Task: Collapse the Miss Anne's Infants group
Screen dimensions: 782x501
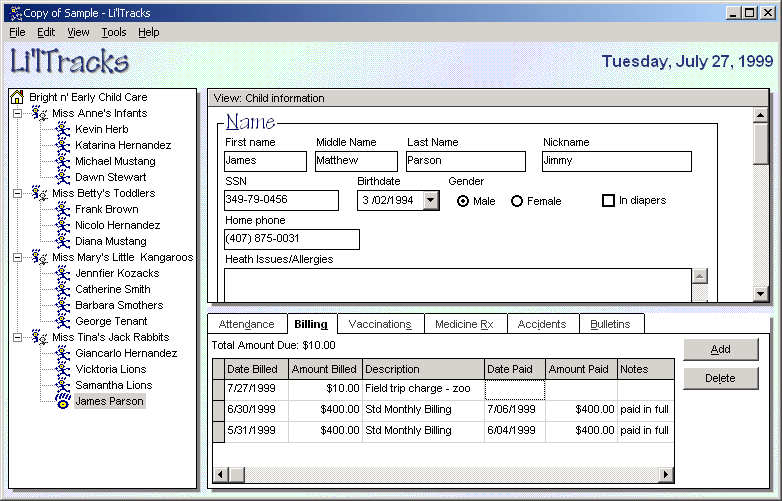Action: pos(17,113)
